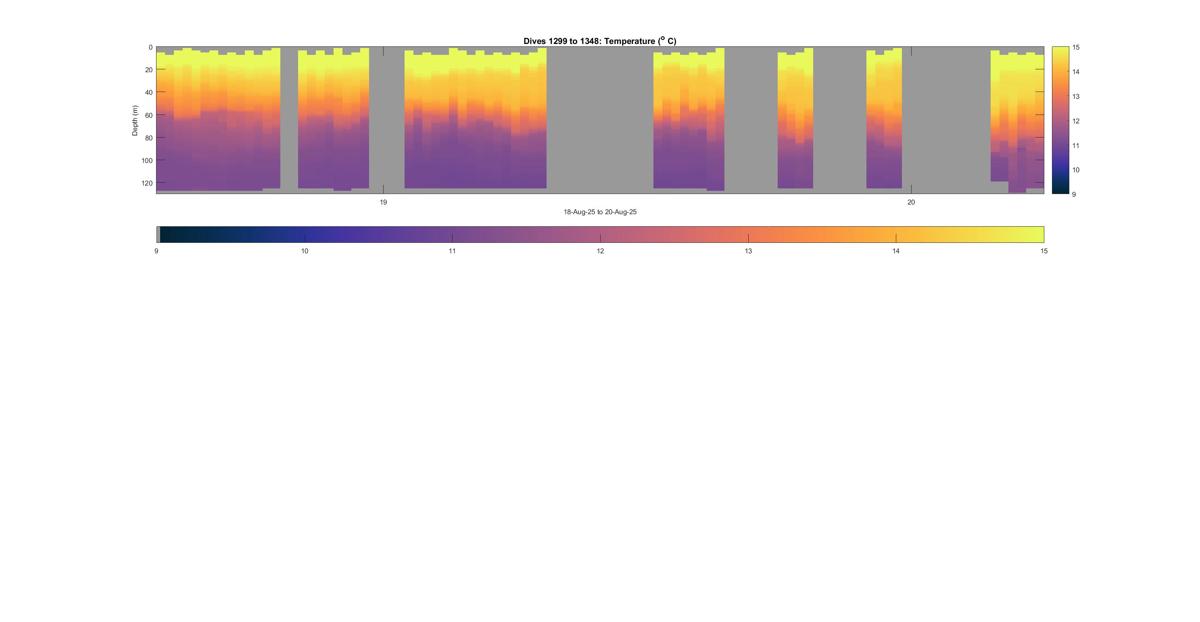
Task: Select the "10" label under the horizontal colorbar
Action: pyautogui.click(x=304, y=251)
